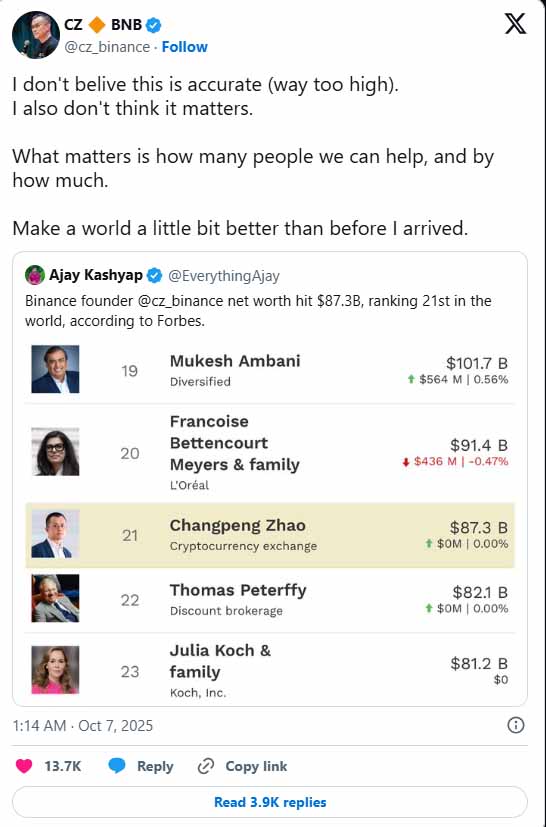Viewport: 546px width, 827px height.
Task: Click Mukesh Ambani's photo
Action: (55, 369)
